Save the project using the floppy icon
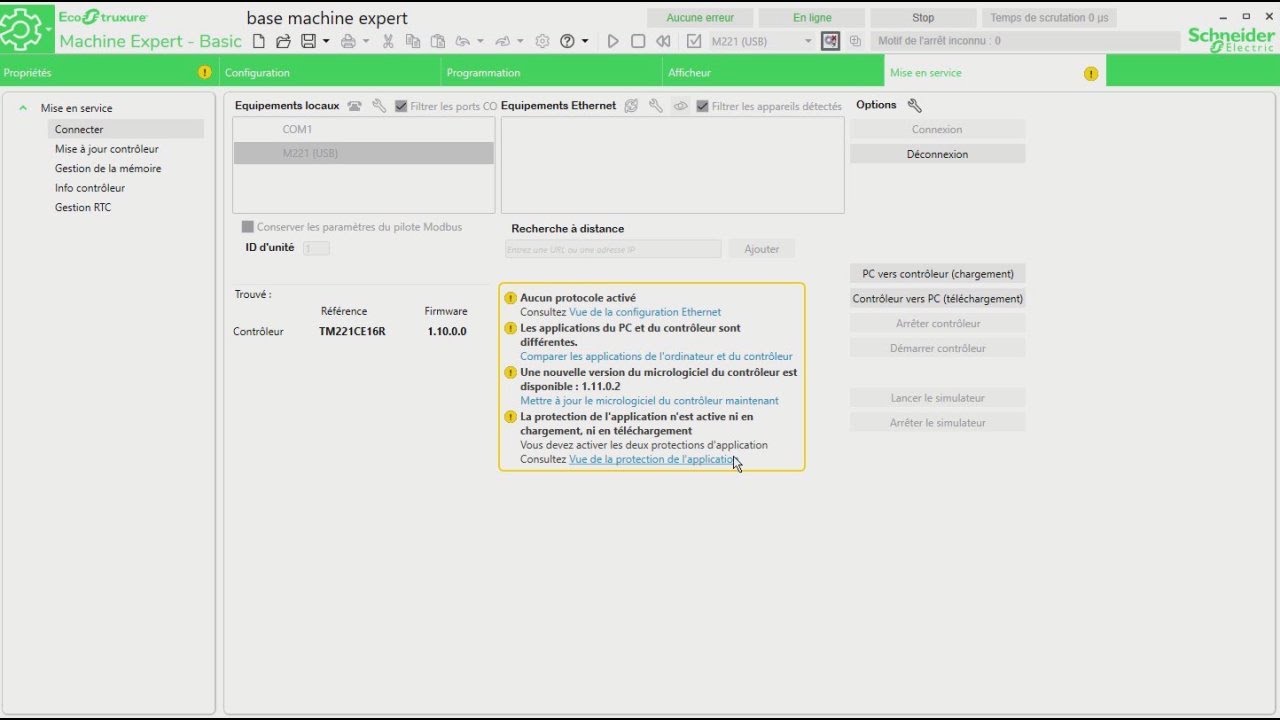 tap(308, 41)
